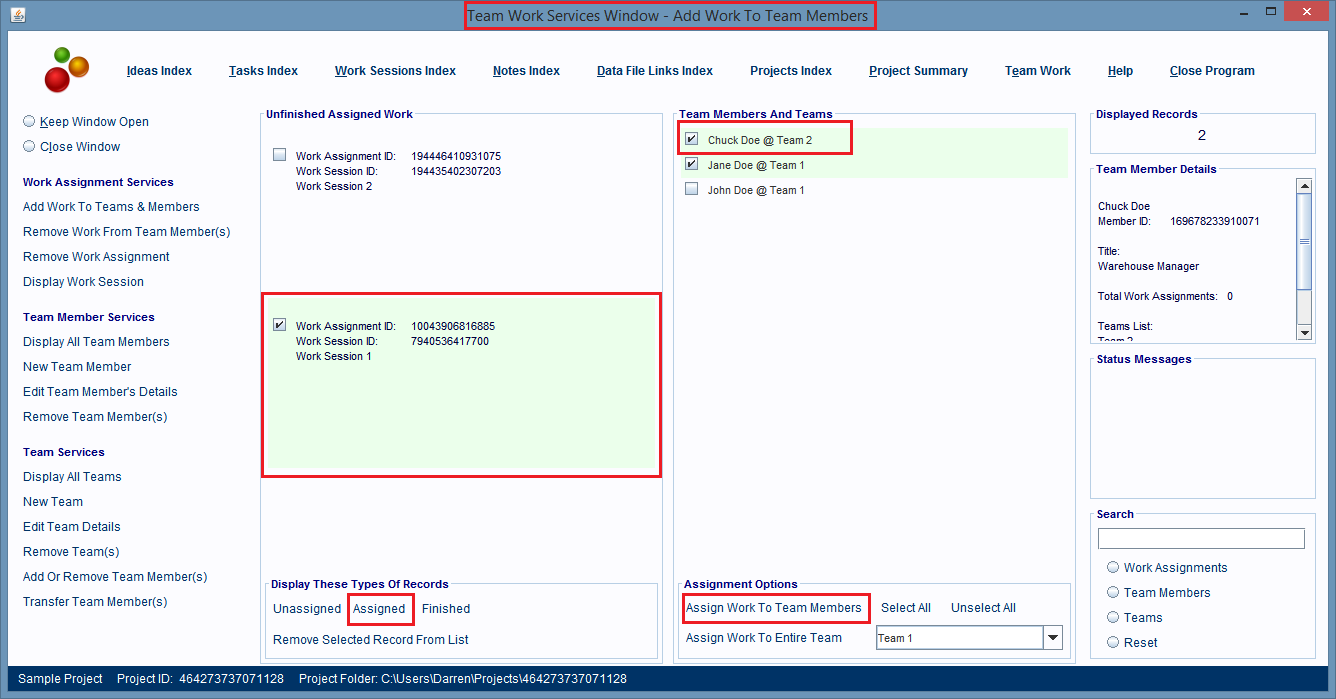Click Project Folder path in status bar
1336x699 pixels.
463,679
